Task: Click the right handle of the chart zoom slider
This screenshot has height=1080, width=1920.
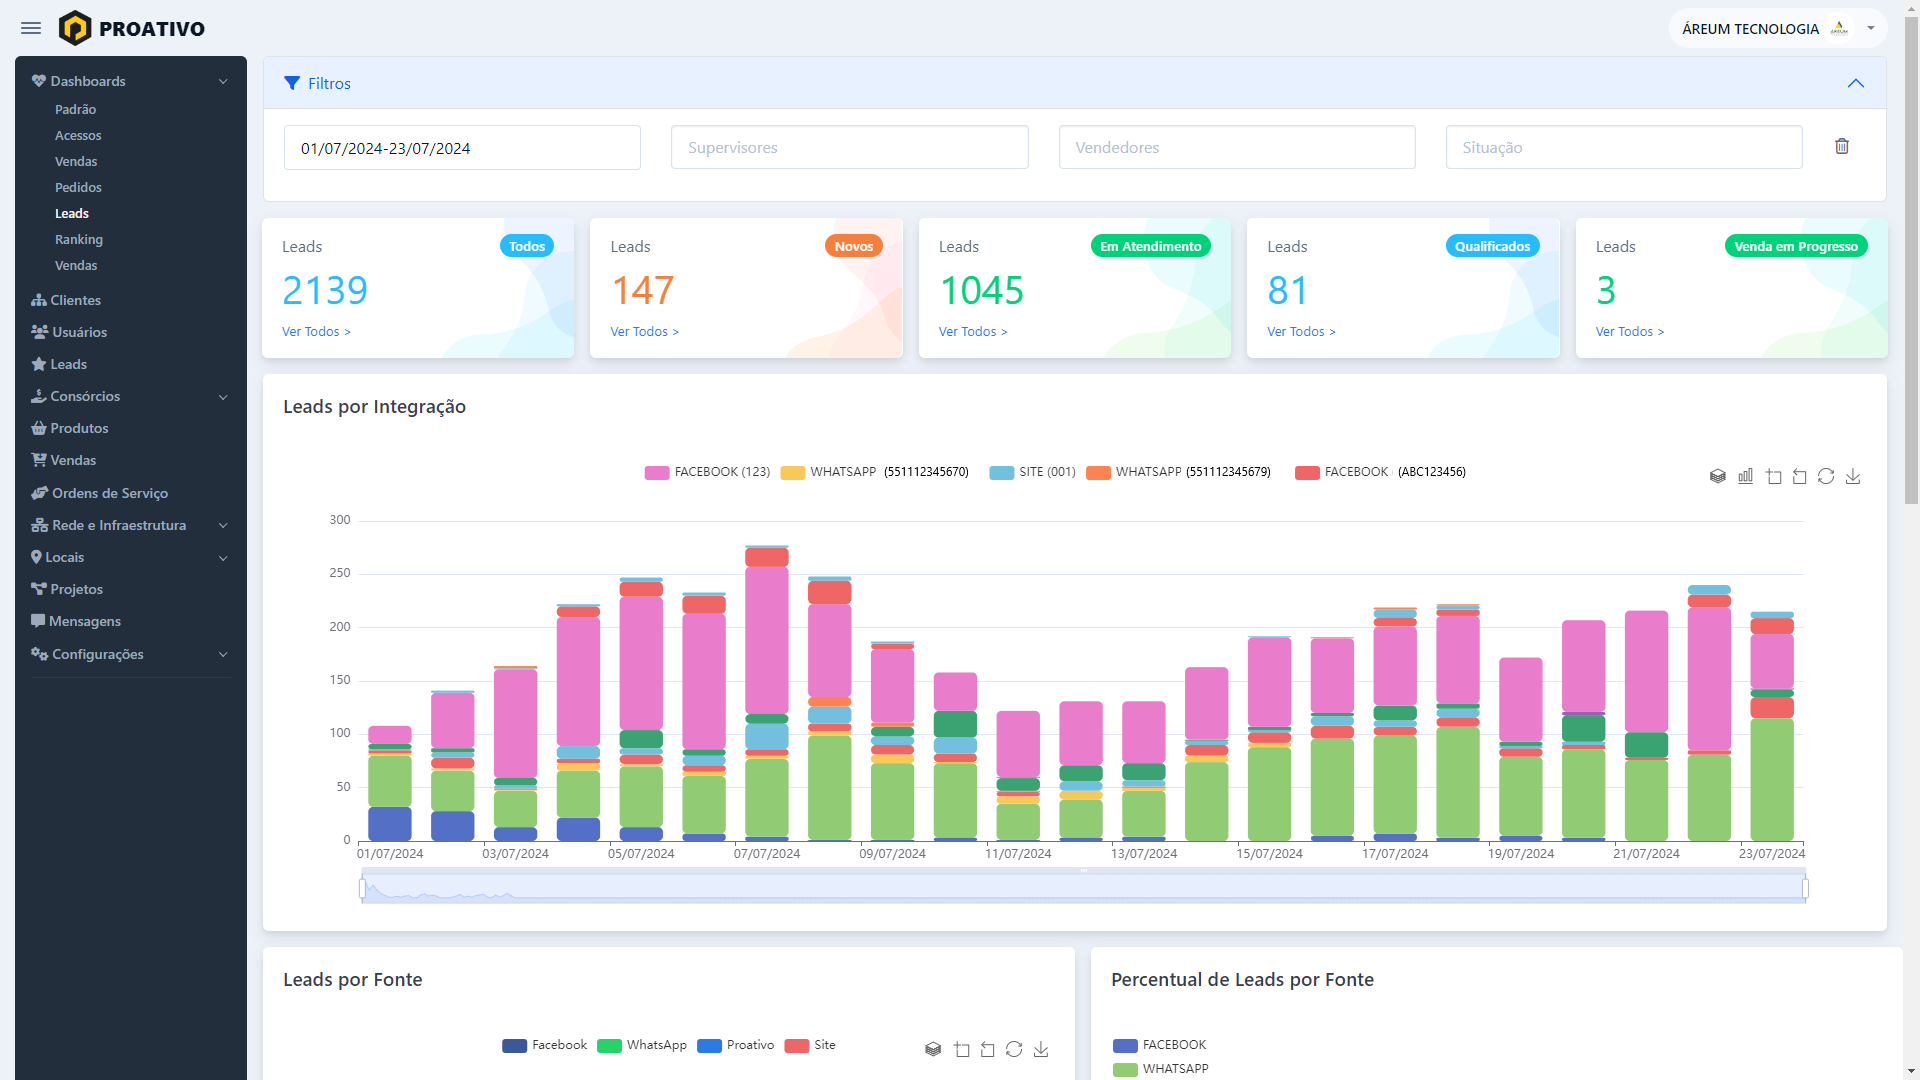Action: tap(1805, 888)
